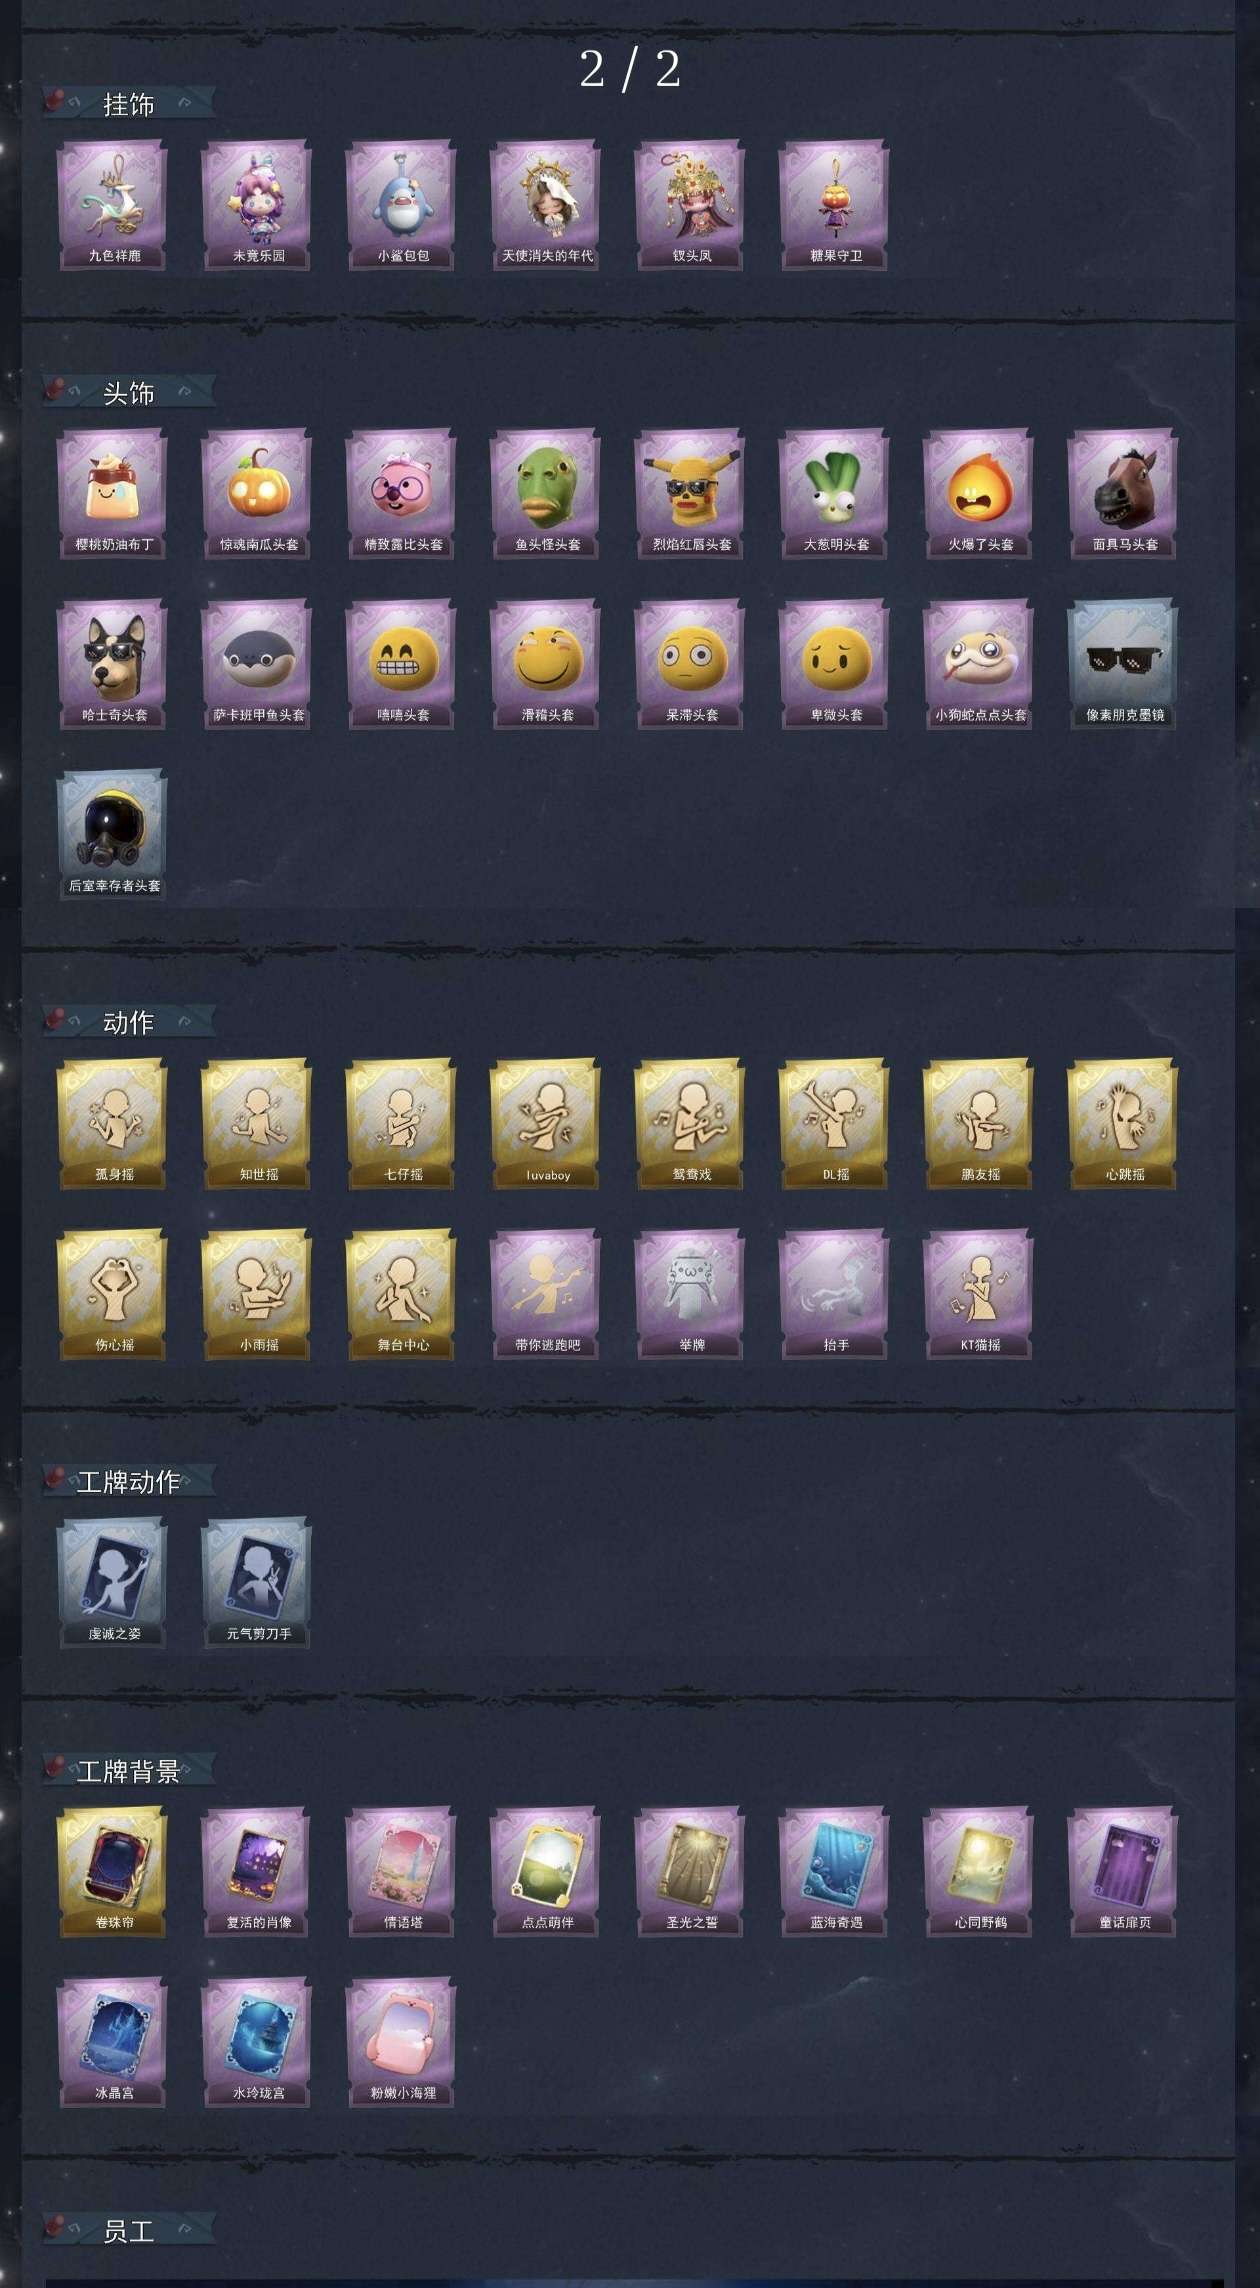Select the 哈士奇头套 husky headgear
The image size is (1260, 2288).
click(112, 664)
